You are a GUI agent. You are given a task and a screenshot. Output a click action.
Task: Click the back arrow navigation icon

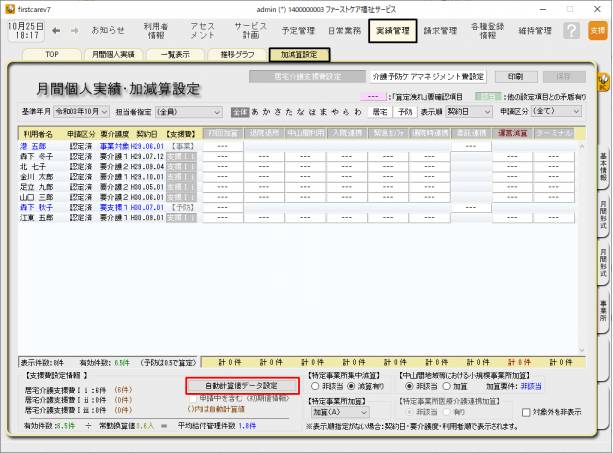pos(56,30)
